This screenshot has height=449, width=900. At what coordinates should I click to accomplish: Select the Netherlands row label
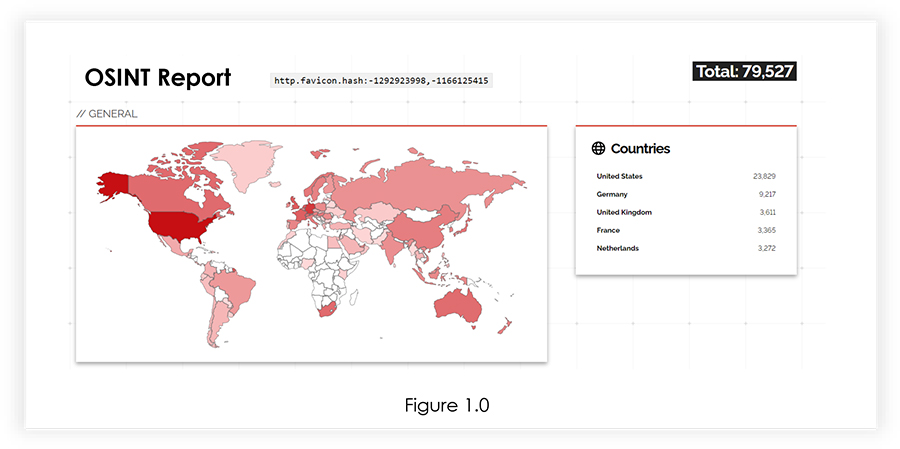[x=618, y=249]
